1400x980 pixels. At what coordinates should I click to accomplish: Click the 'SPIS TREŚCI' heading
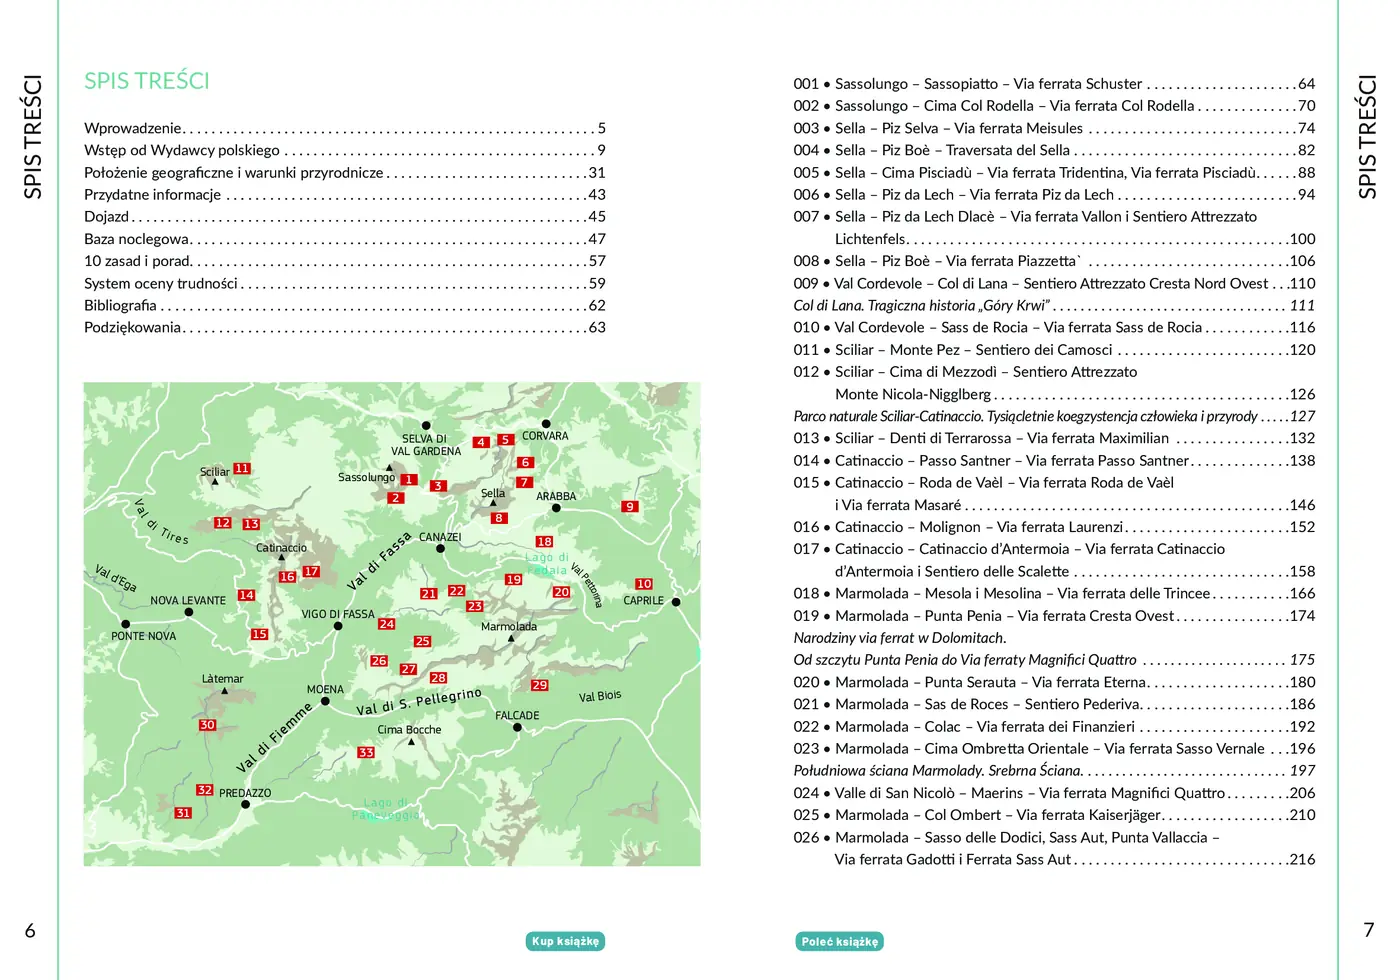click(147, 81)
